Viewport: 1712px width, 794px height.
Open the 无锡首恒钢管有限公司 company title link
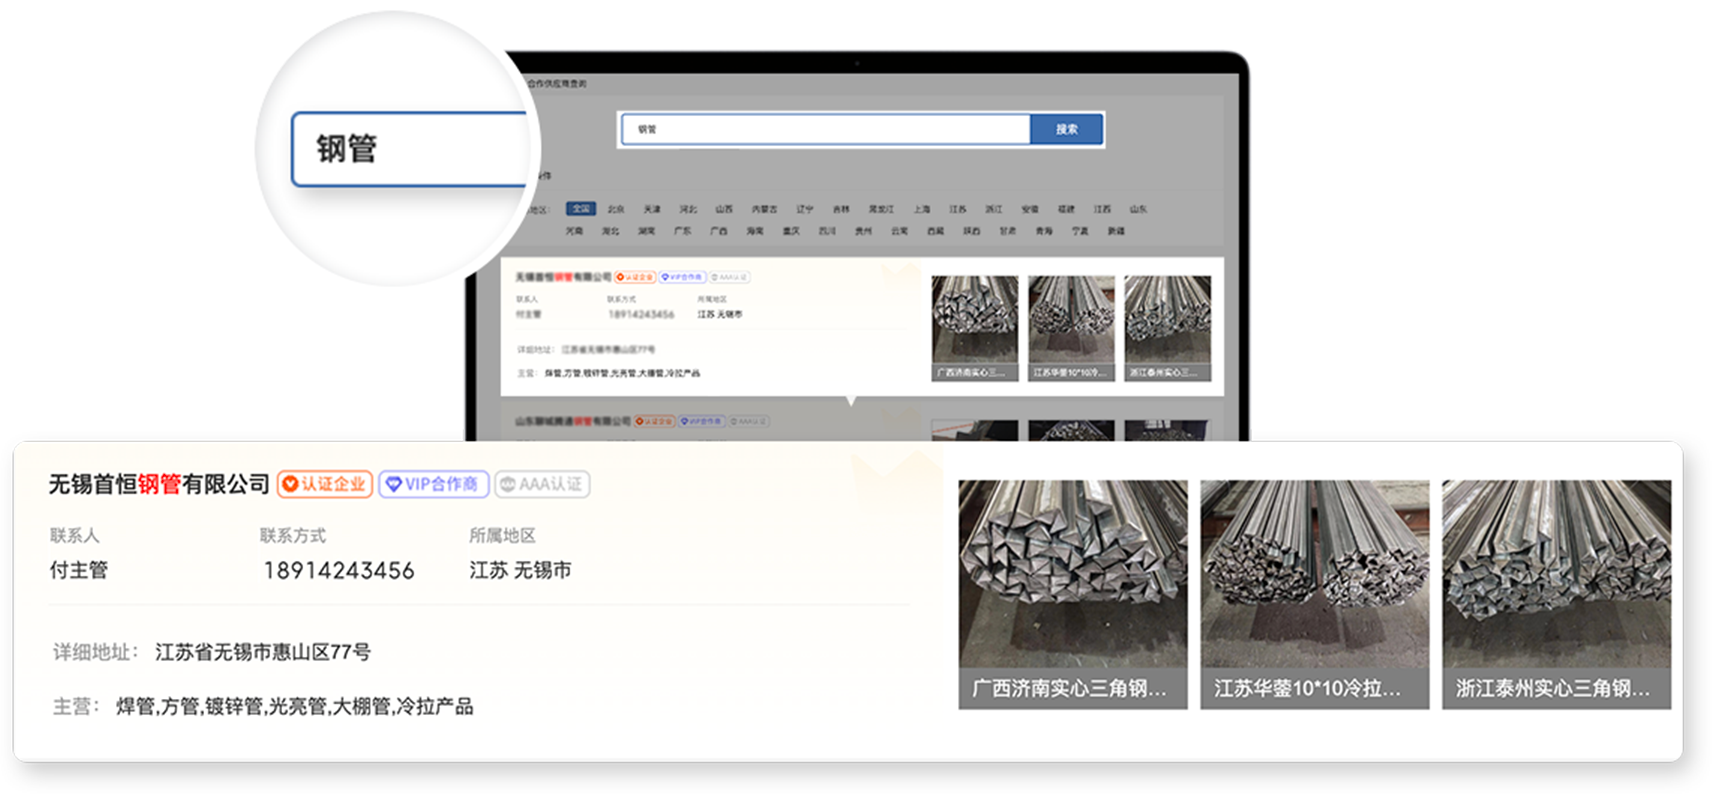point(159,485)
